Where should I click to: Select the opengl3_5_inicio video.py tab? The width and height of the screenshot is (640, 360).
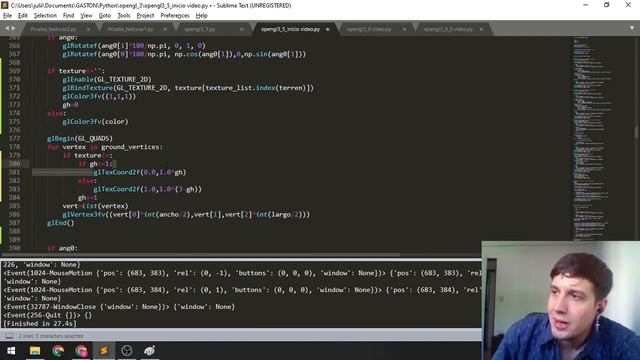pyautogui.click(x=291, y=29)
